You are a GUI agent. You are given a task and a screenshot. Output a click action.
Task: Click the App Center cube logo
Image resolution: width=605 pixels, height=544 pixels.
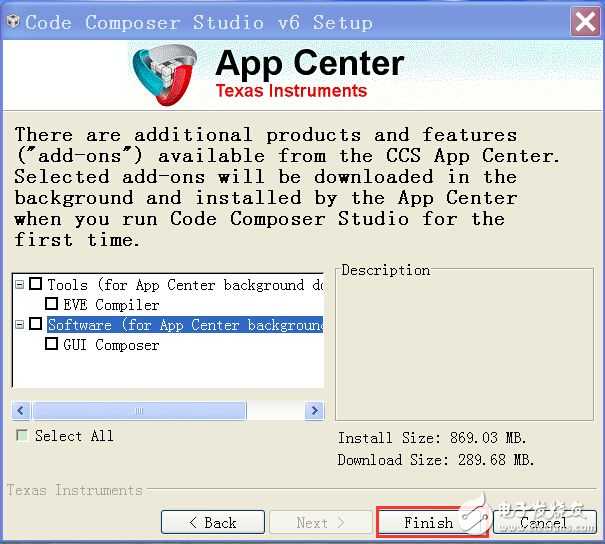(x=165, y=74)
